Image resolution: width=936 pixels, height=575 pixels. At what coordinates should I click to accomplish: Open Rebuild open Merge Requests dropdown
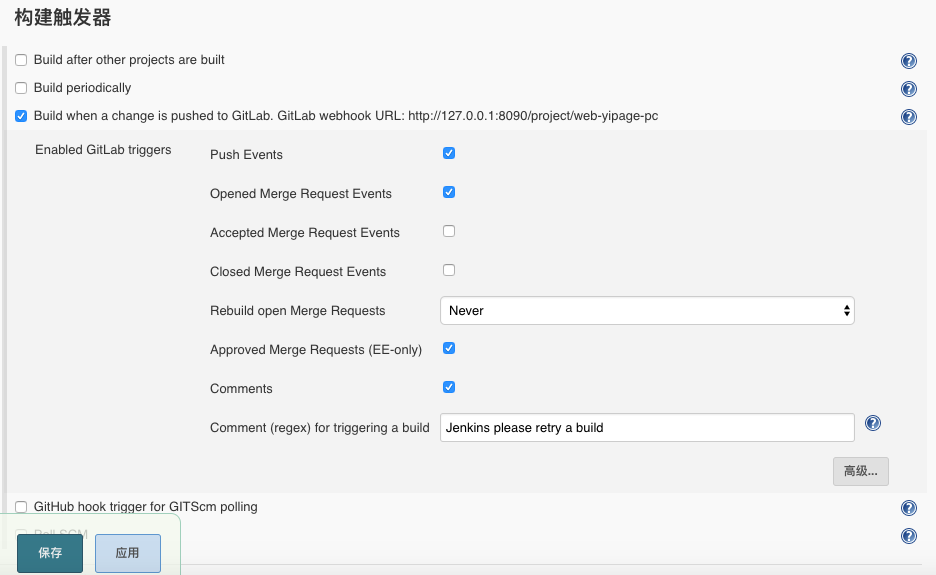pyautogui.click(x=647, y=310)
